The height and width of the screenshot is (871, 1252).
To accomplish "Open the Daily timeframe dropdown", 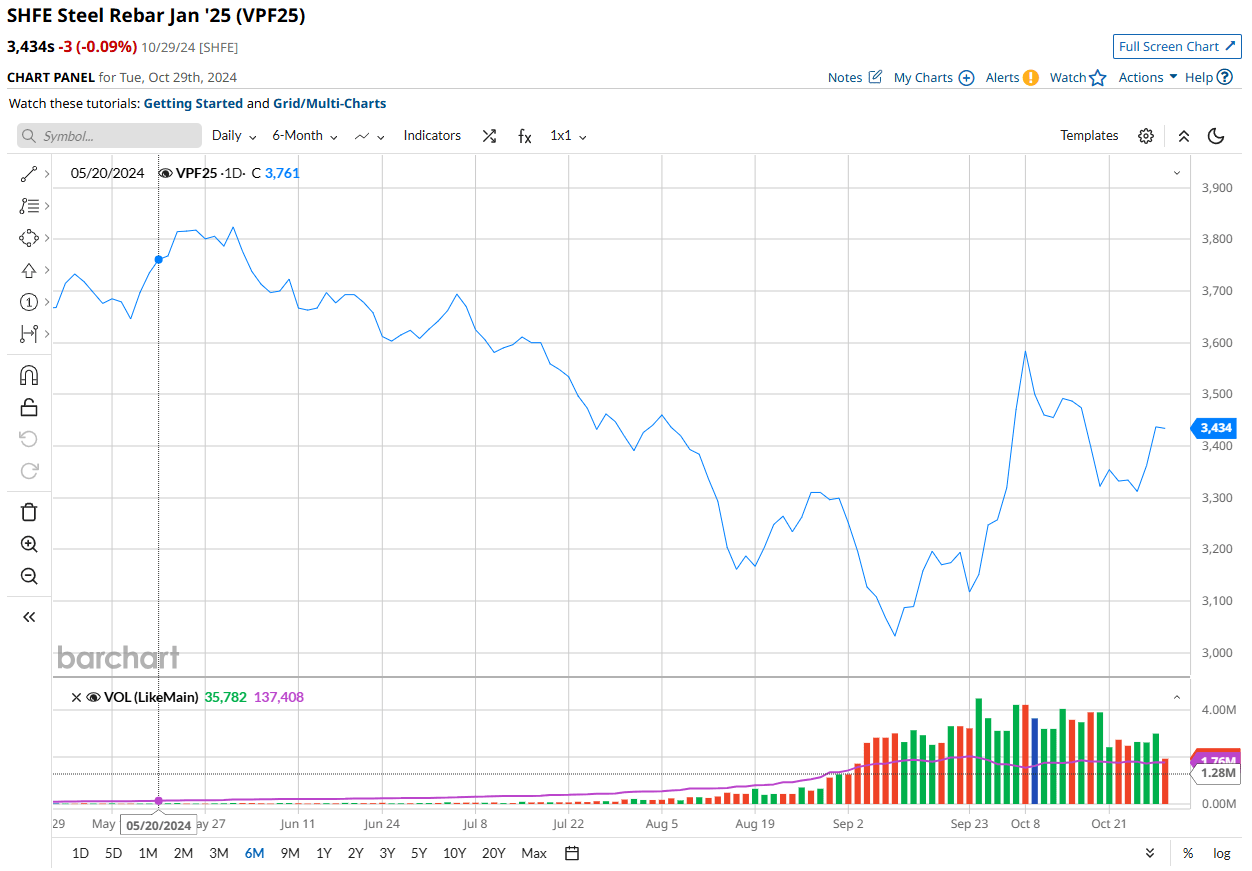I will [x=233, y=135].
